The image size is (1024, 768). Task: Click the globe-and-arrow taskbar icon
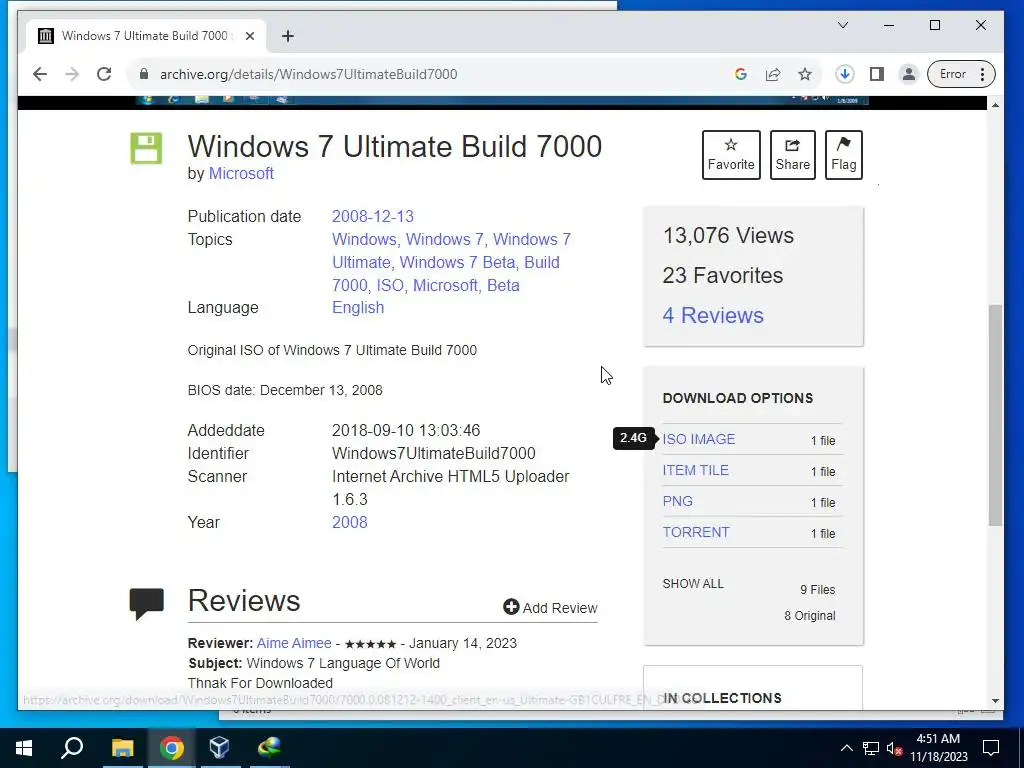click(x=269, y=748)
